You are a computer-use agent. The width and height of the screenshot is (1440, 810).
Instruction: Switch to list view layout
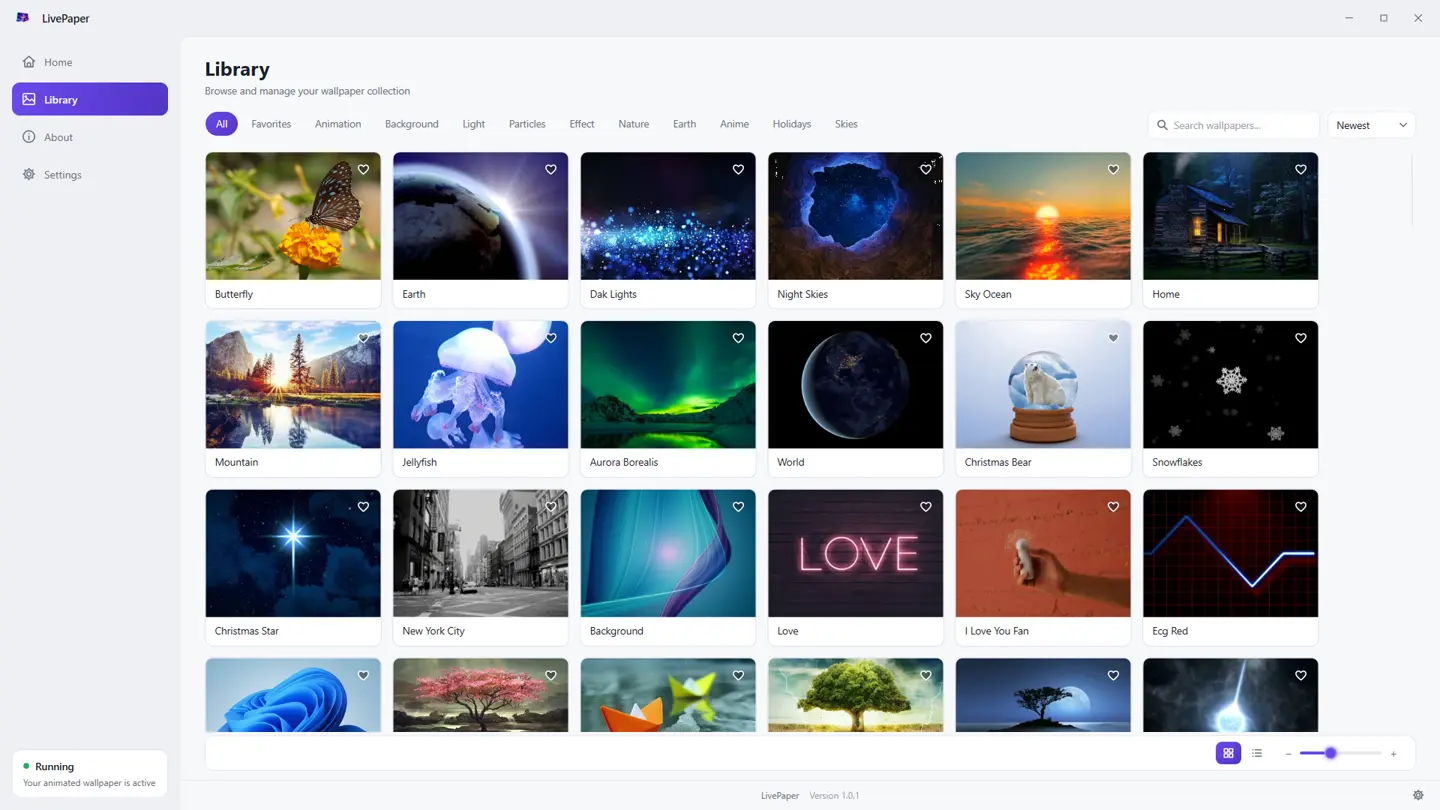[1257, 753]
